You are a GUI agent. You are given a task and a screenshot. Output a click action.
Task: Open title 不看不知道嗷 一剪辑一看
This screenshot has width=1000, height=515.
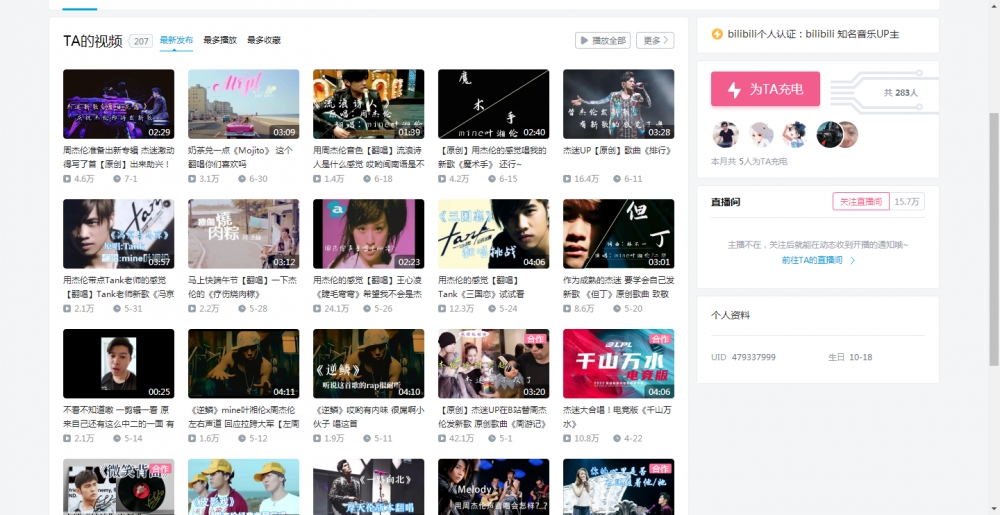[x=119, y=417]
